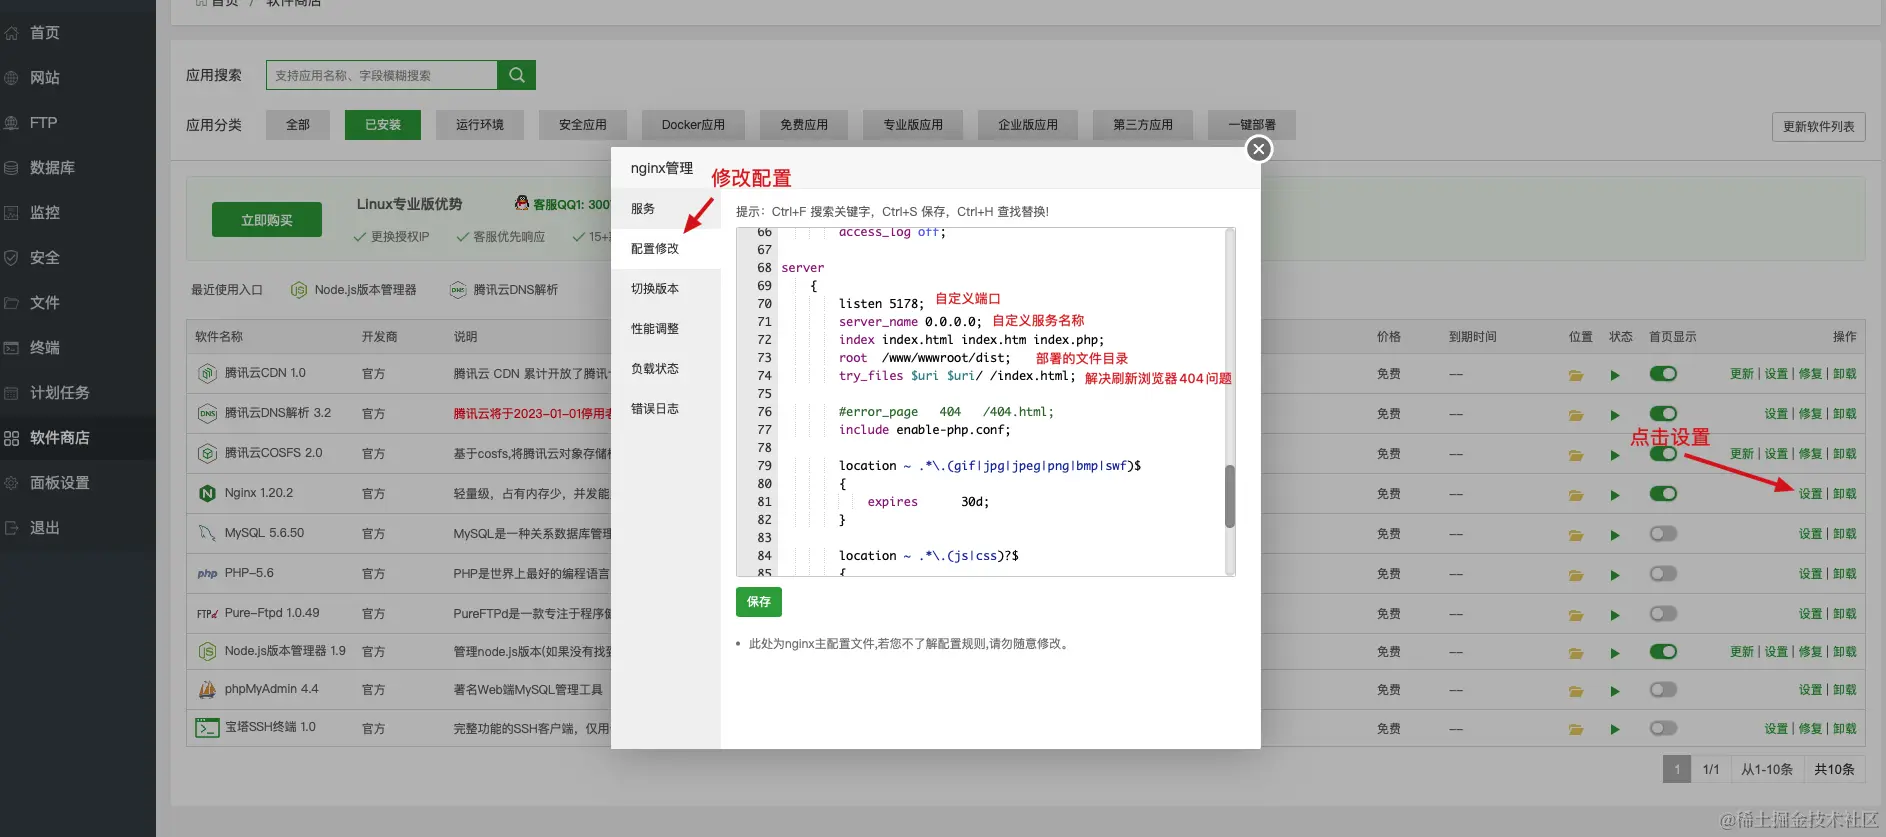The height and width of the screenshot is (837, 1886).
Task: Open folder icon for Pure-Ftpd 1.0.49
Action: (1576, 615)
